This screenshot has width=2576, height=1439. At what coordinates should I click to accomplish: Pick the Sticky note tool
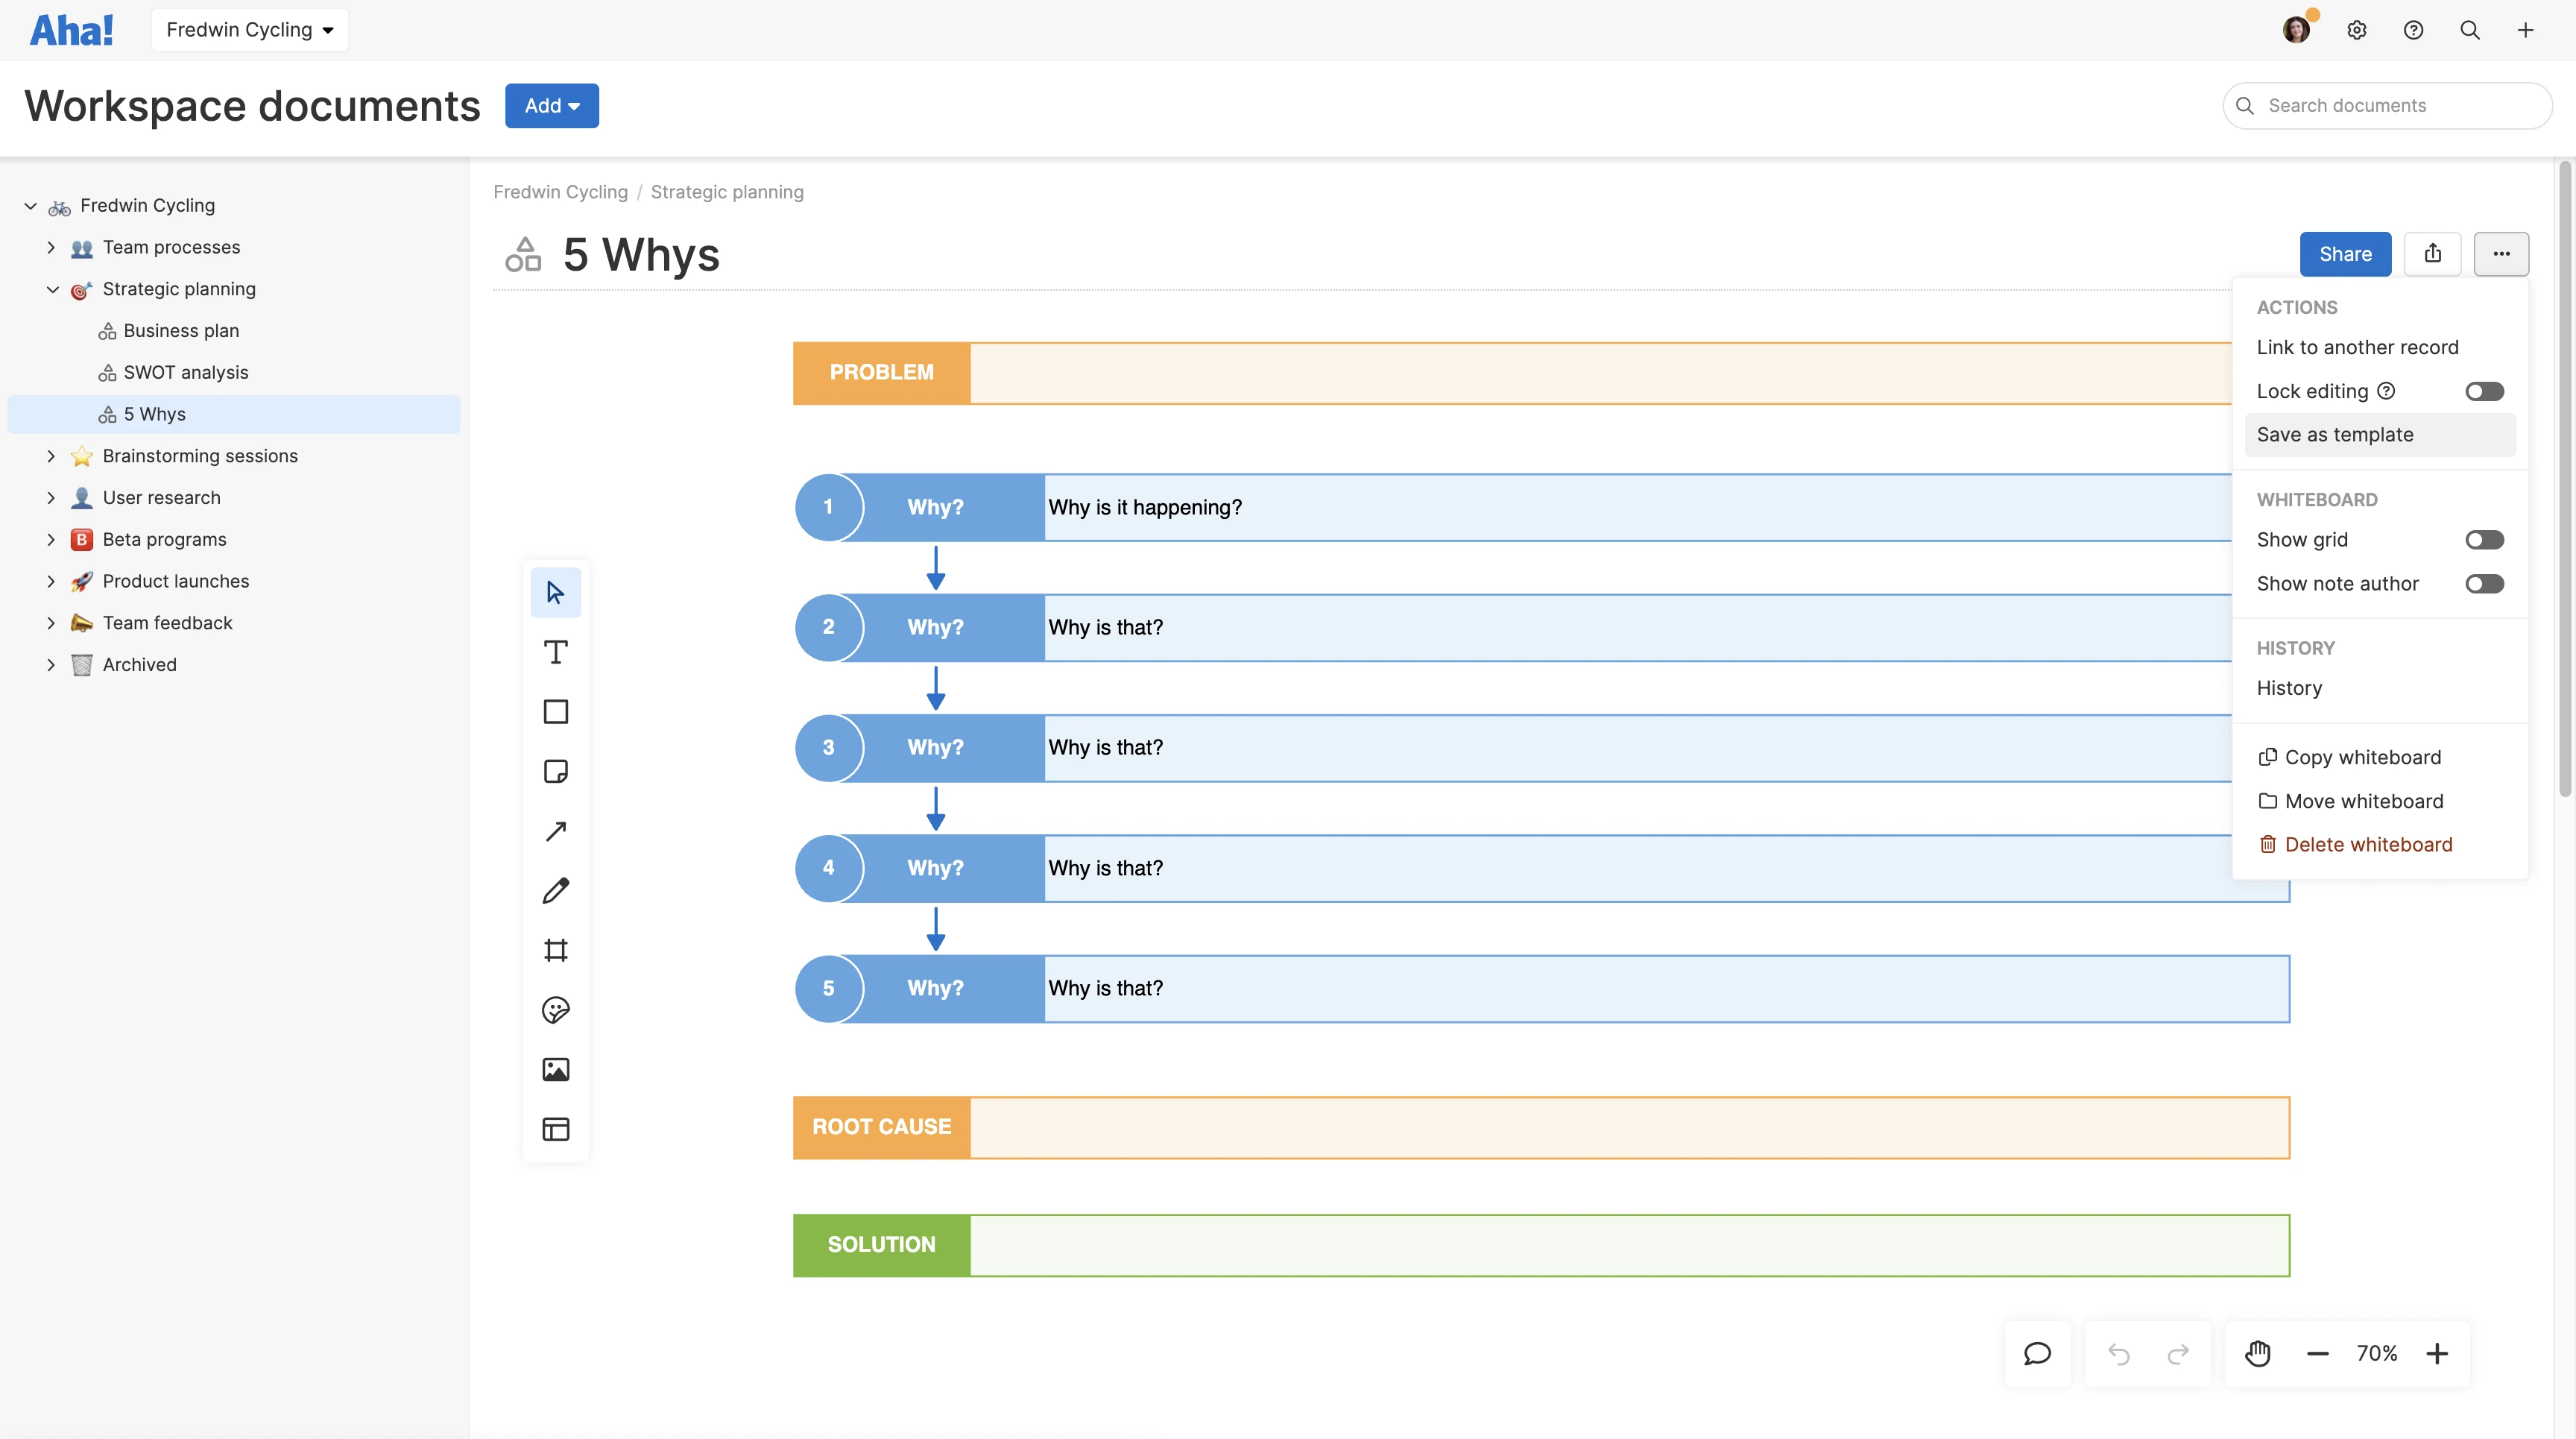pyautogui.click(x=556, y=771)
